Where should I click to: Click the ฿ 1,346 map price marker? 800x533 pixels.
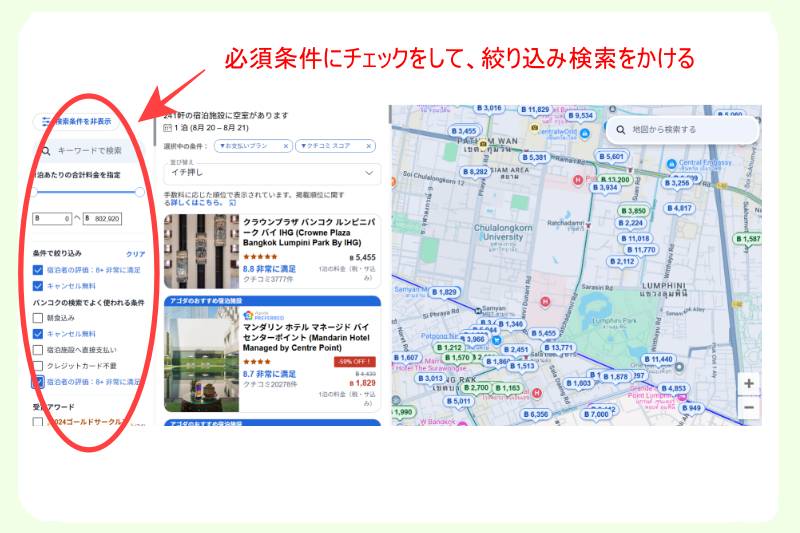510,324
